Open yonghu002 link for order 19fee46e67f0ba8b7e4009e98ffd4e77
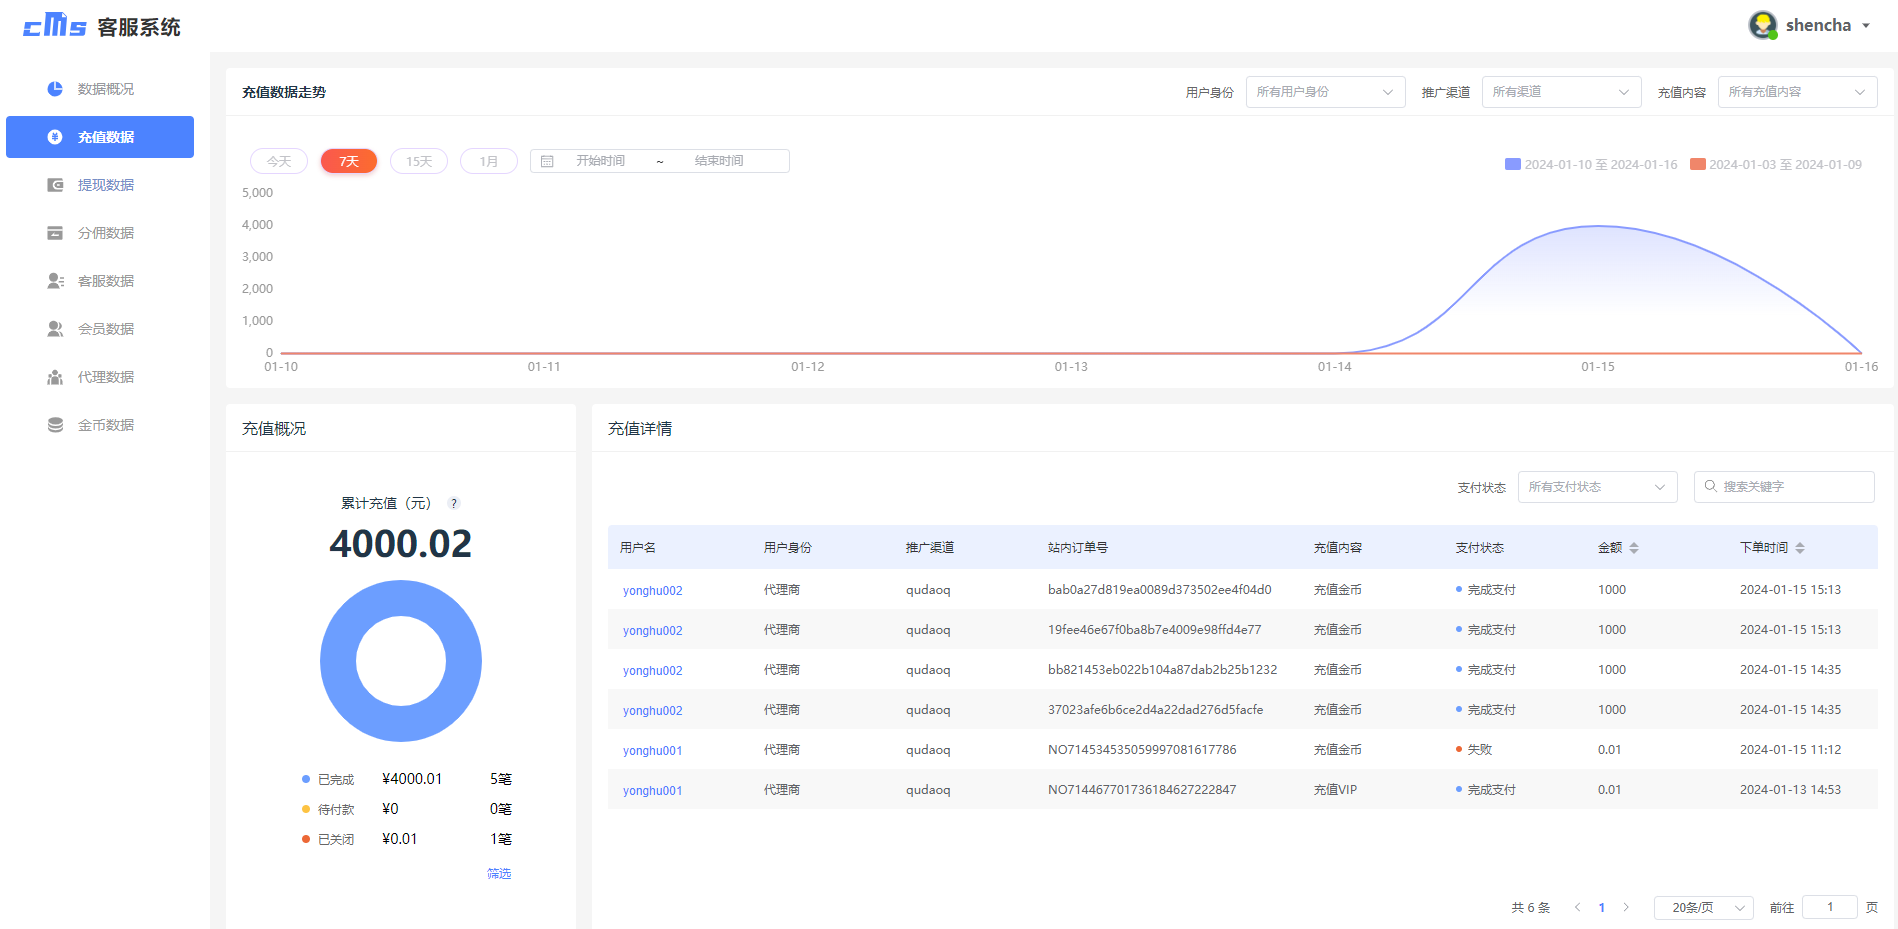 coord(652,630)
